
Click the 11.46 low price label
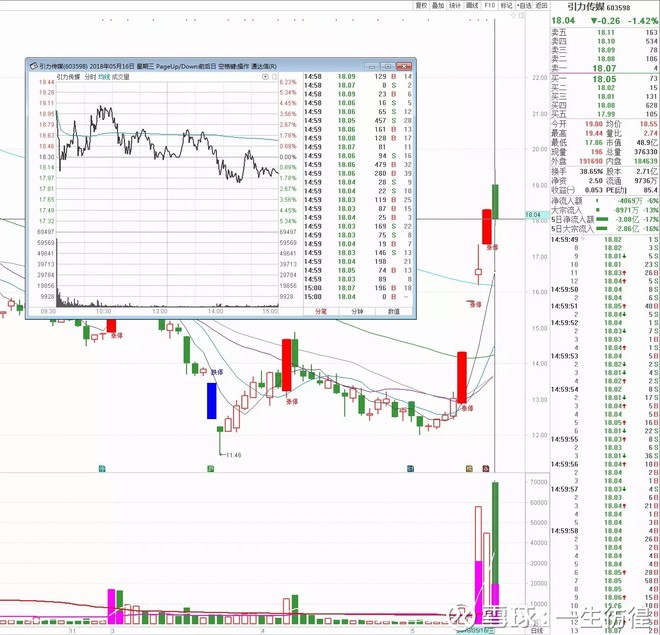coord(234,455)
